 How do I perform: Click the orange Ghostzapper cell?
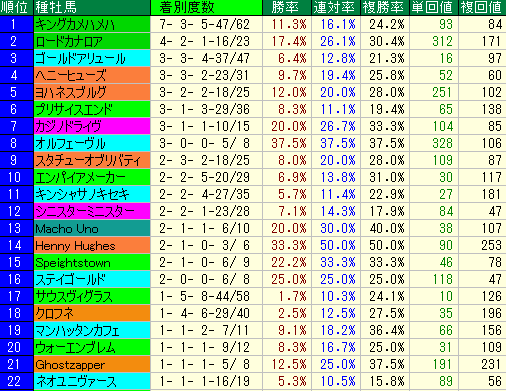click(x=92, y=364)
